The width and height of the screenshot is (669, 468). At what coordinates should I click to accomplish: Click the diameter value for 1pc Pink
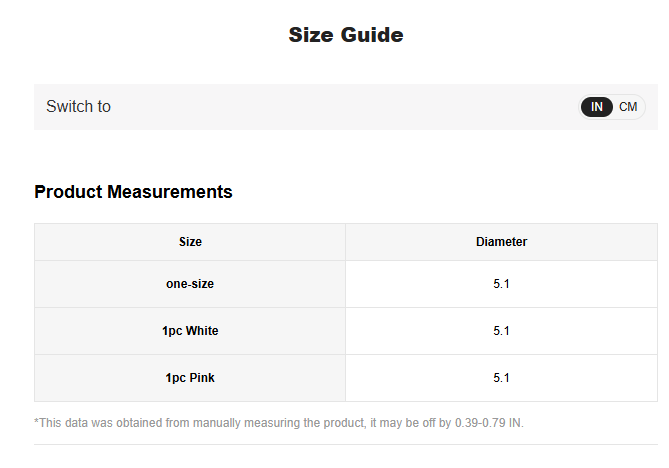tap(501, 378)
